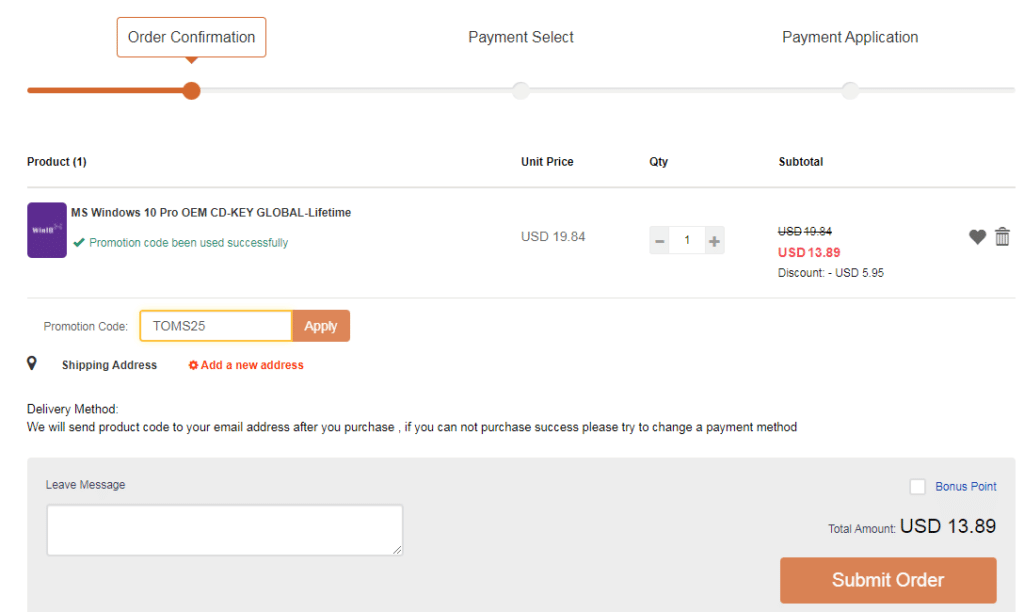Click the Product (1) column header

(x=57, y=161)
